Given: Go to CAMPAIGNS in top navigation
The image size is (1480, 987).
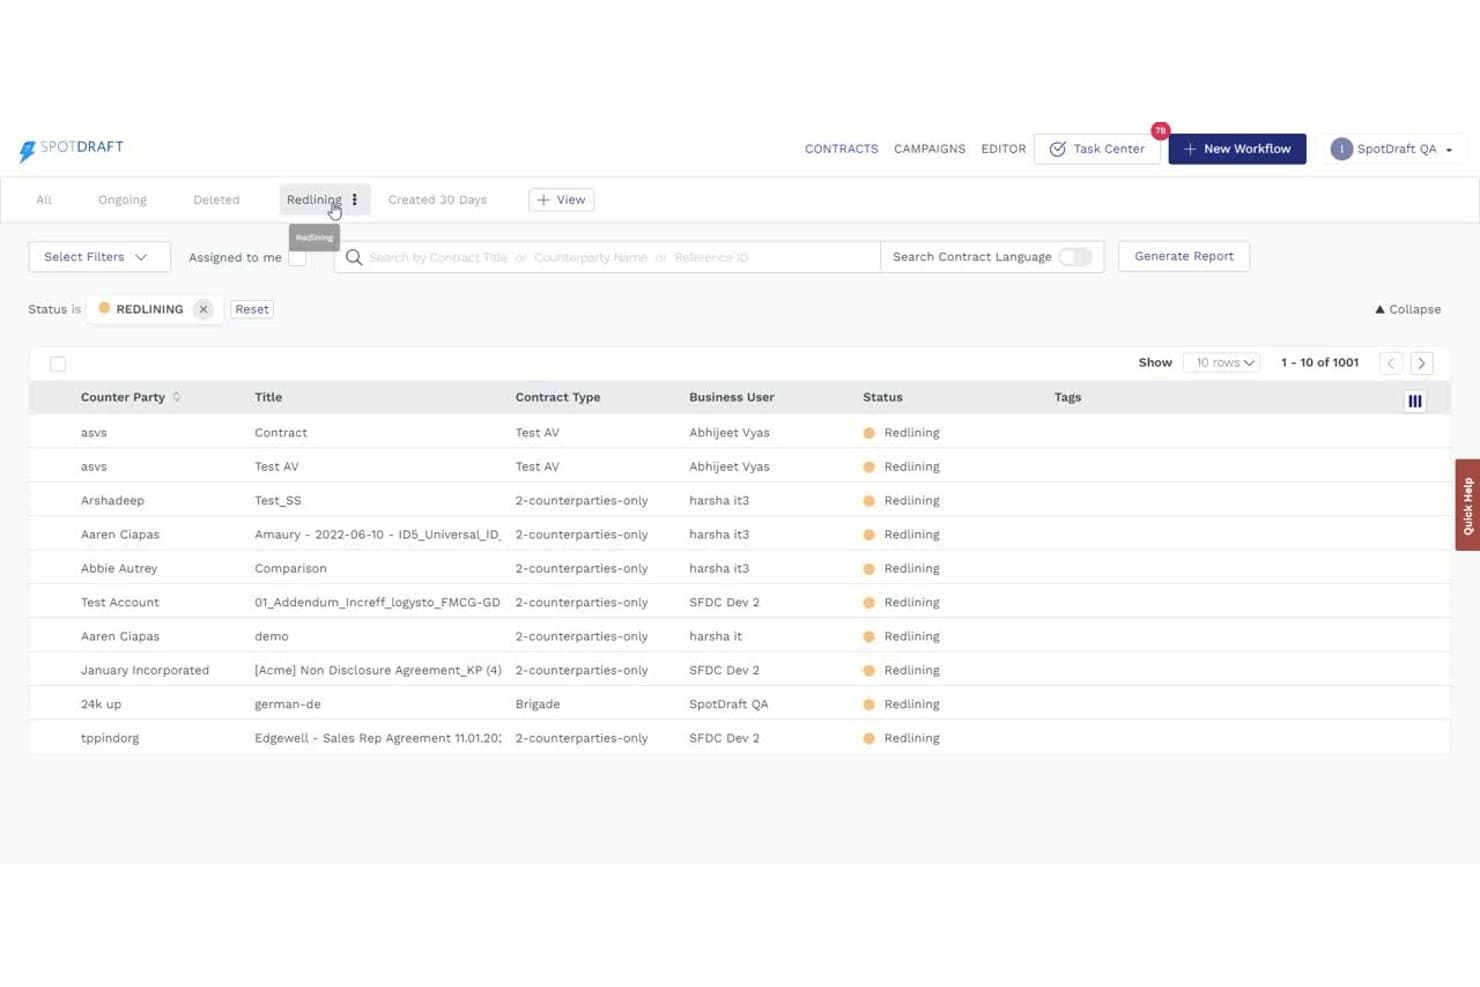Looking at the screenshot, I should coord(930,149).
